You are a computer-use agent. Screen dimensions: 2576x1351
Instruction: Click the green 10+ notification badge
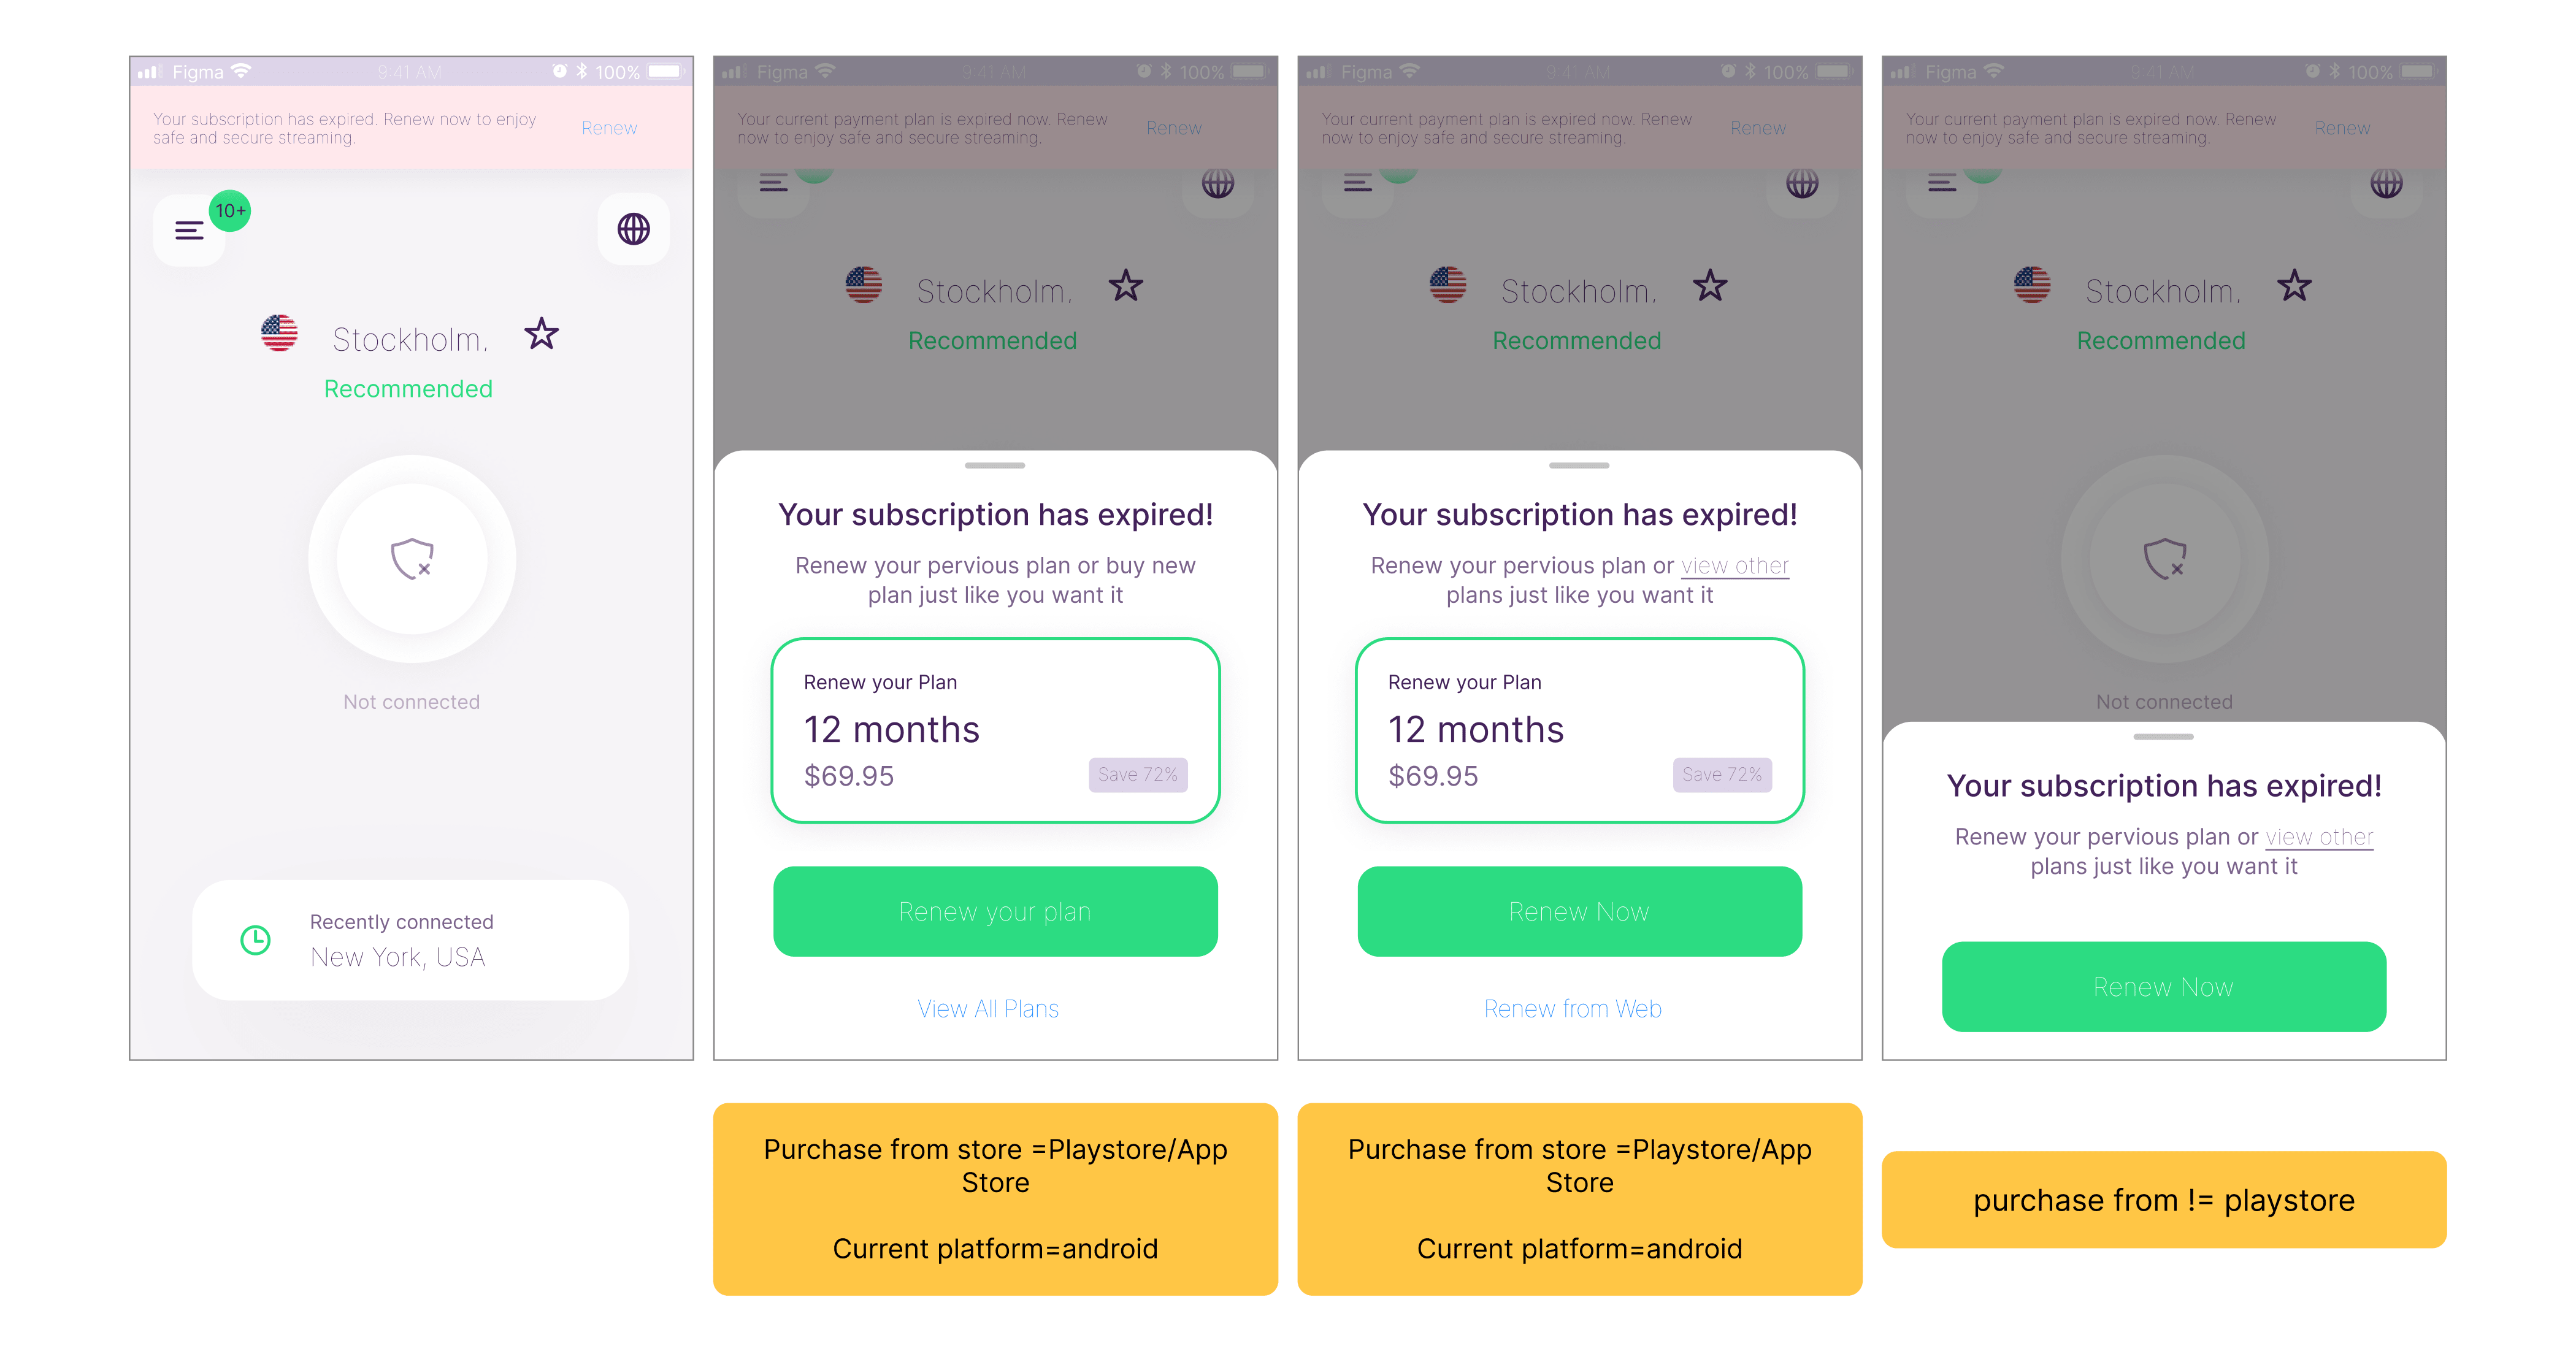point(230,211)
